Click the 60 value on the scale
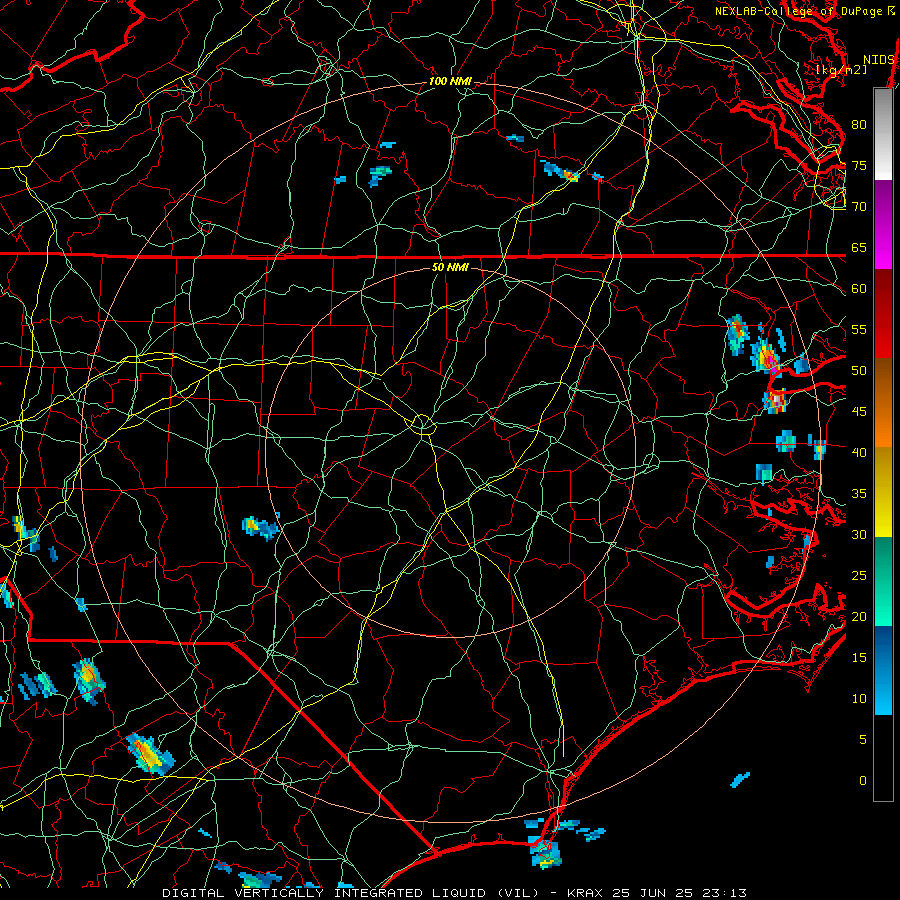900x900 pixels. (x=859, y=289)
